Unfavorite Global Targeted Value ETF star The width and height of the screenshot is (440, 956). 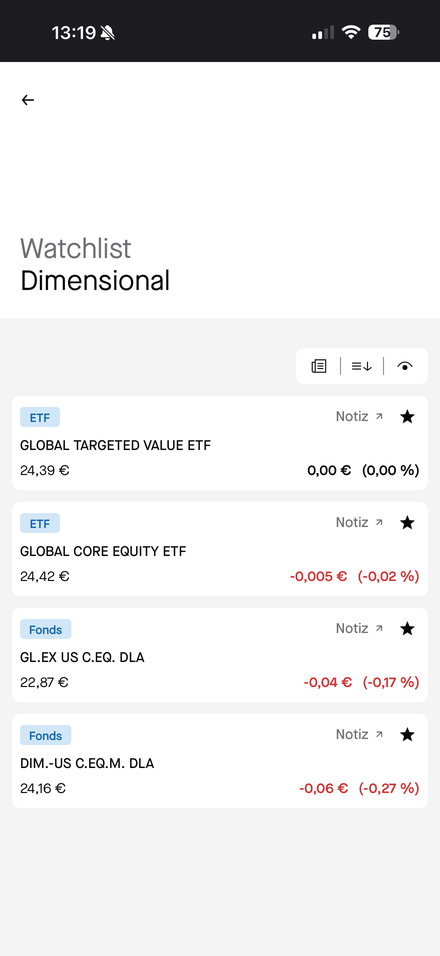click(x=407, y=416)
